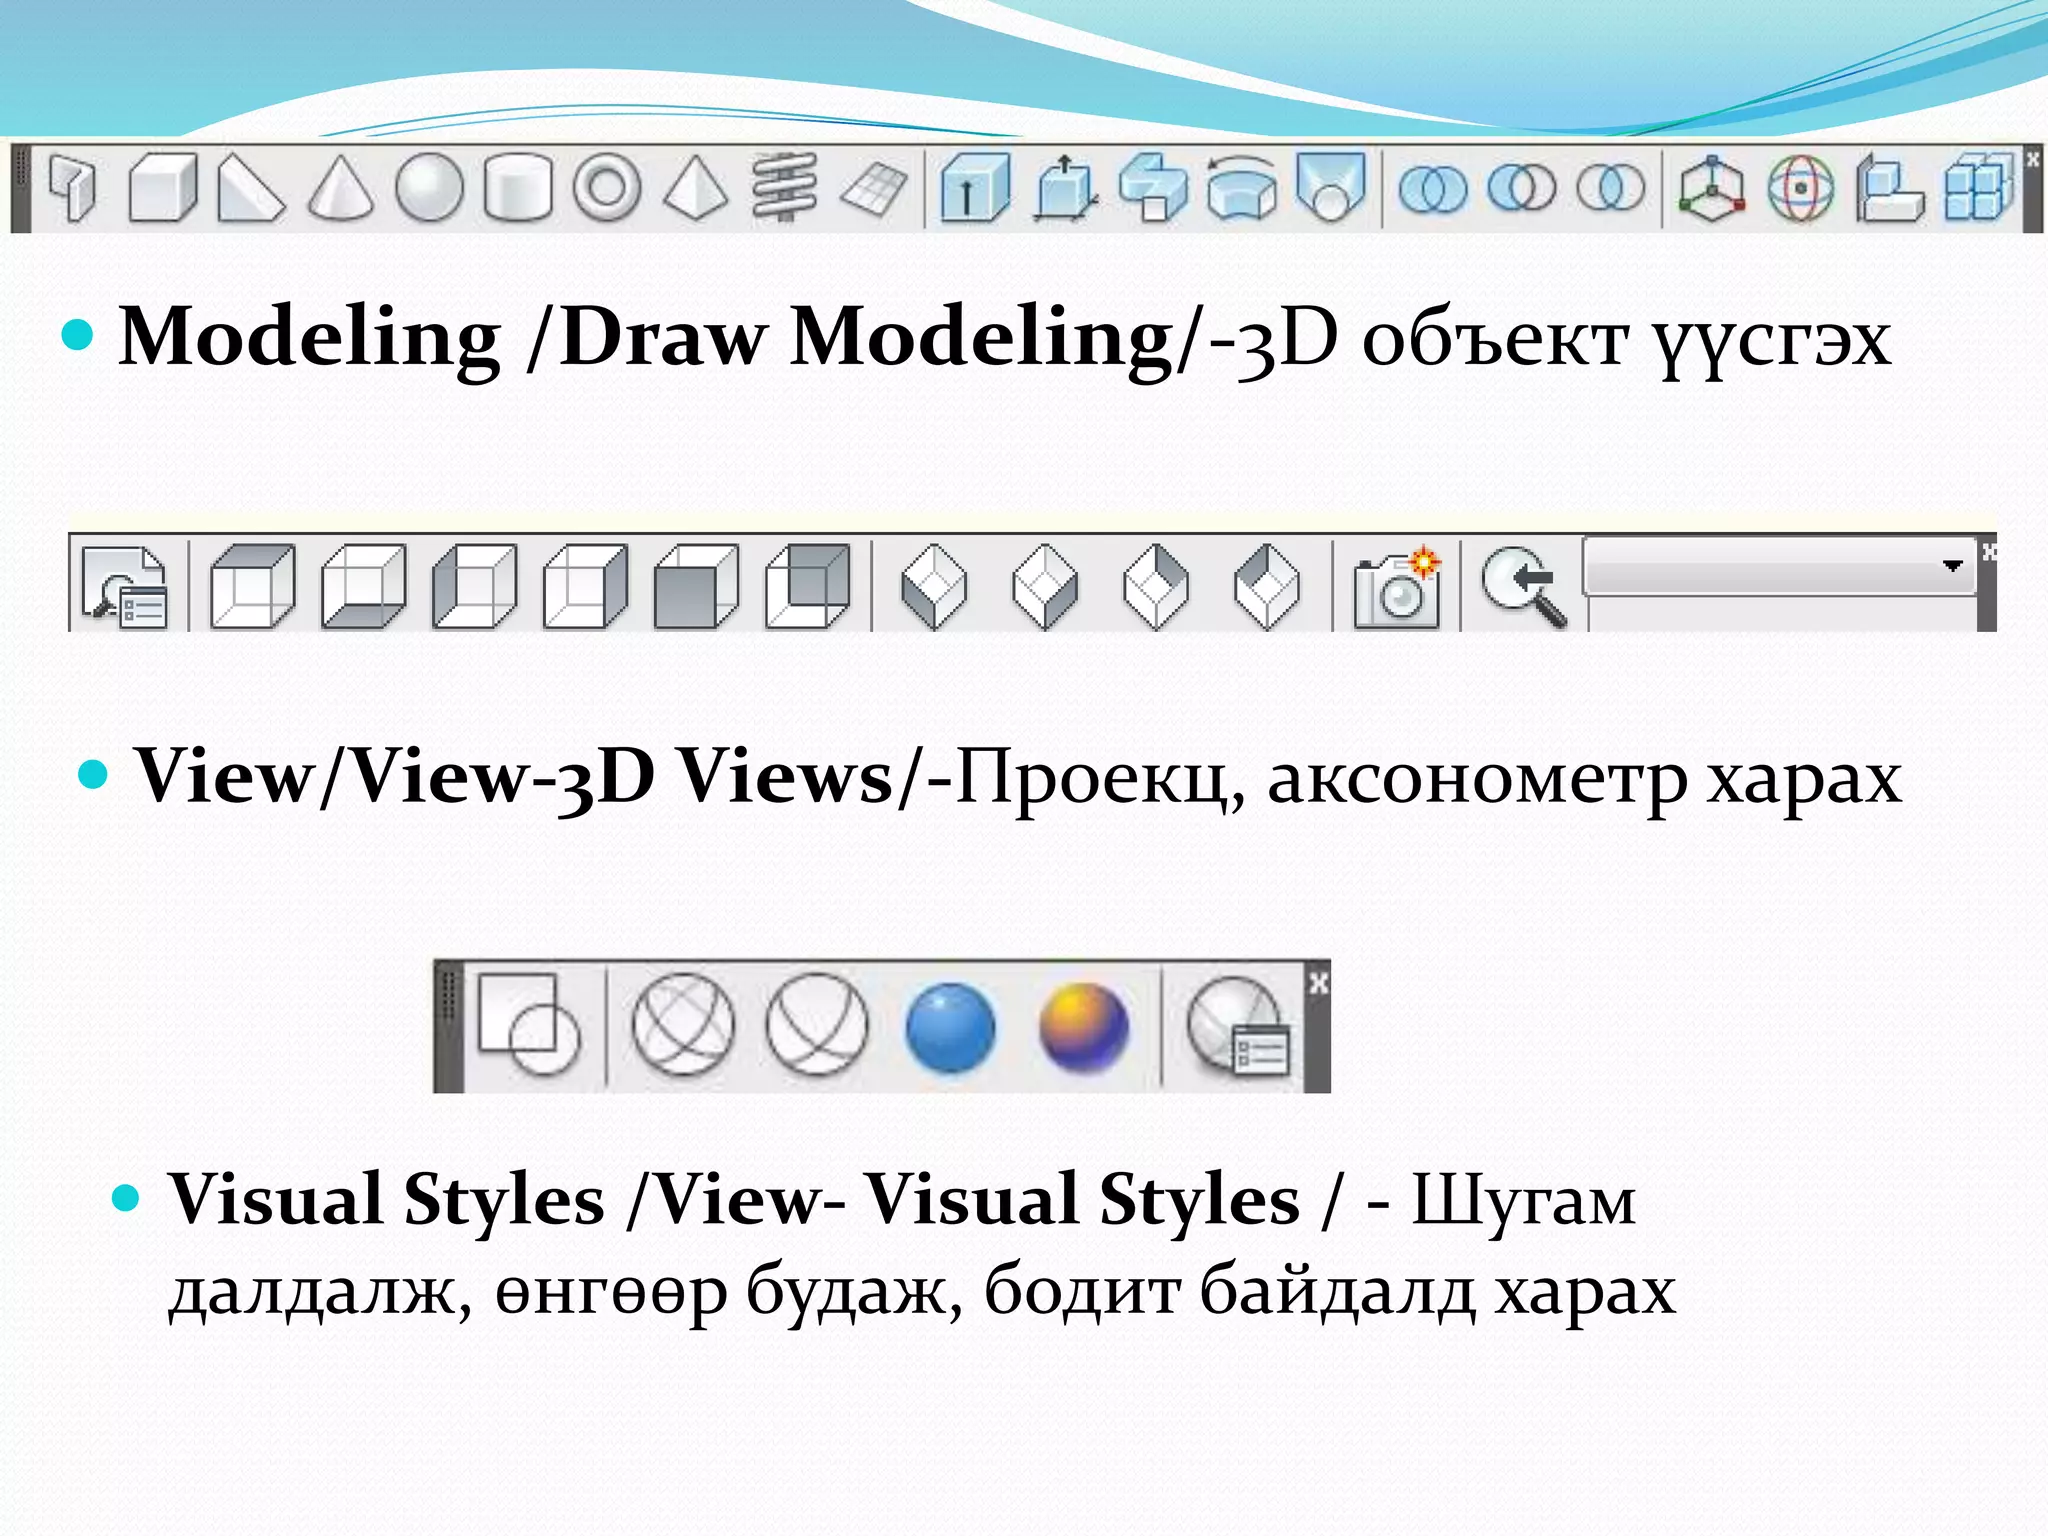Screen dimensions: 2048x1536
Task: Switch to Top view cube icon
Action: (x=253, y=586)
